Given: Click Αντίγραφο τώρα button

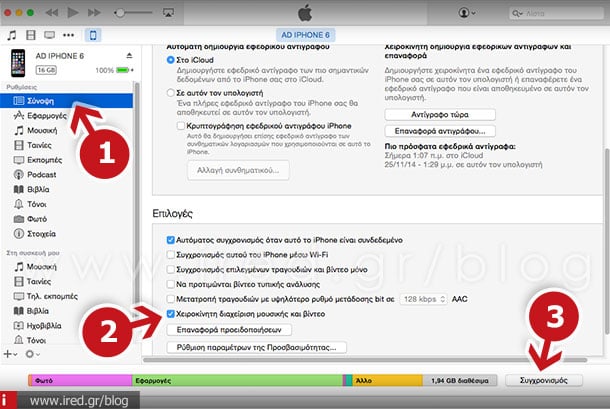Looking at the screenshot, I should [440, 114].
